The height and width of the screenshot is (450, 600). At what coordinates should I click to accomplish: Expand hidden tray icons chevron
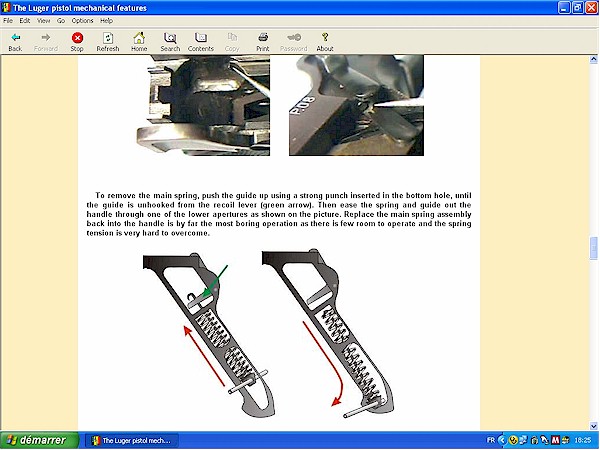coord(502,440)
